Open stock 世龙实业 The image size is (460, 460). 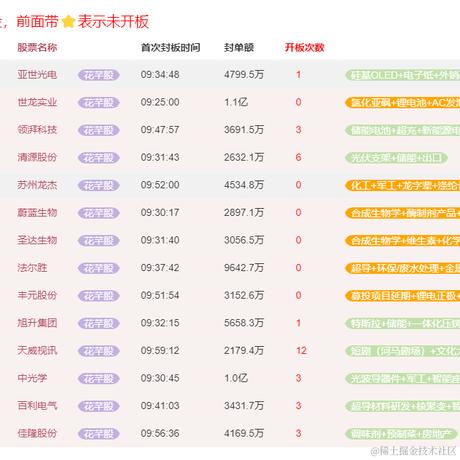(37, 102)
